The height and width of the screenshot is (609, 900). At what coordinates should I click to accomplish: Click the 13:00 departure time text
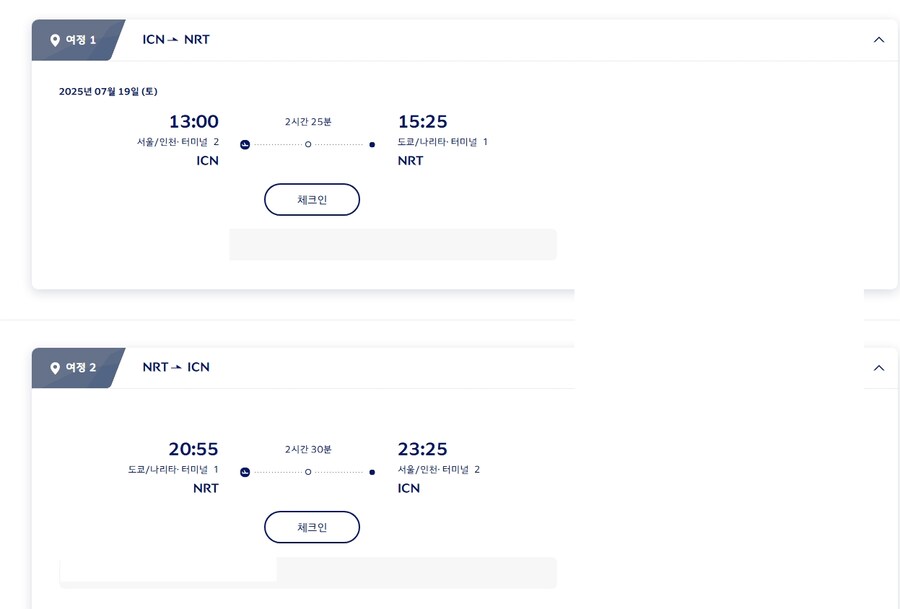pyautogui.click(x=193, y=122)
